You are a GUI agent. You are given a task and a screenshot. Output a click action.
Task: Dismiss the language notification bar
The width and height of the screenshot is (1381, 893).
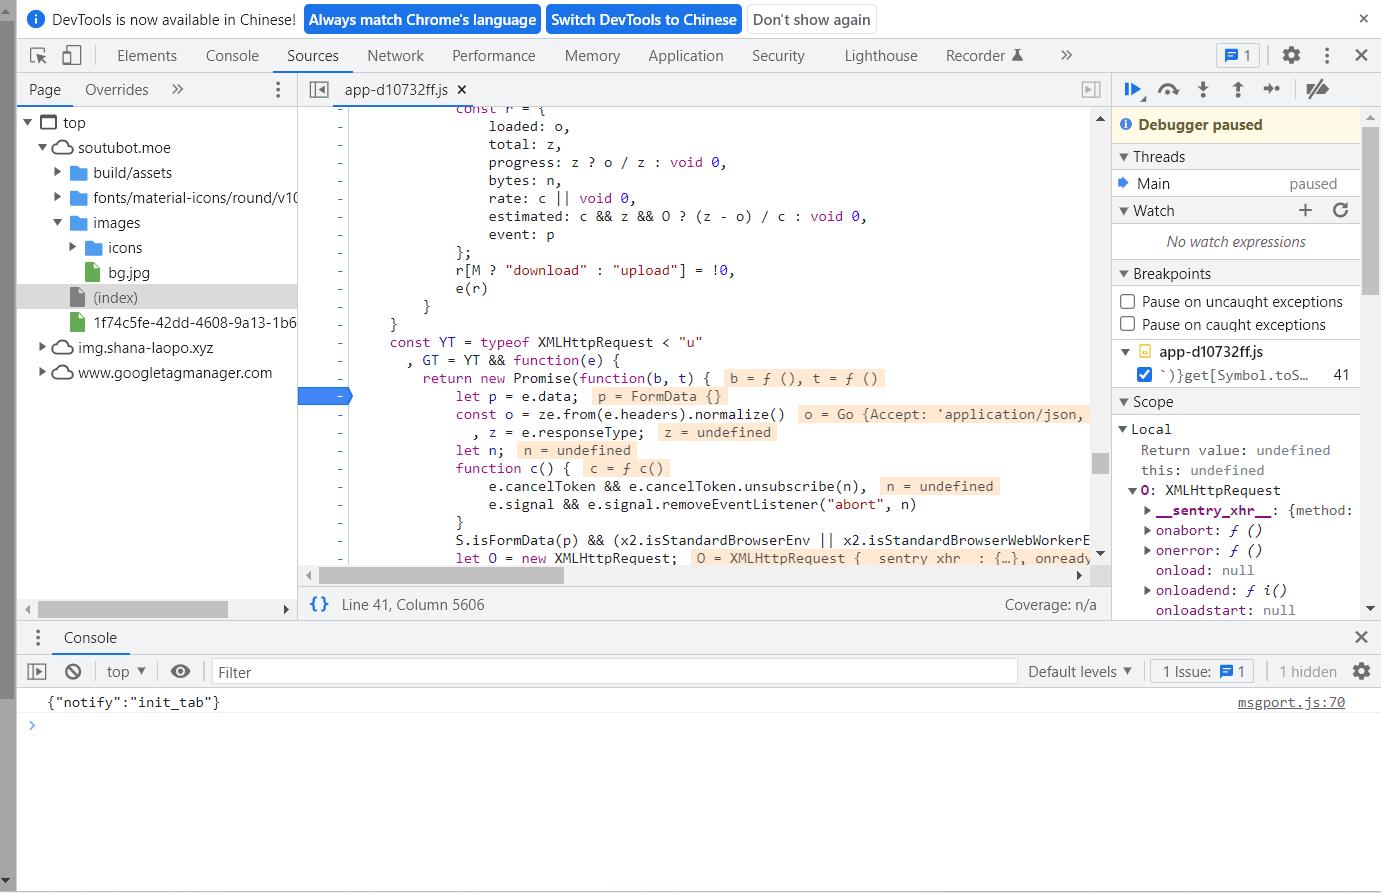pyautogui.click(x=1363, y=18)
